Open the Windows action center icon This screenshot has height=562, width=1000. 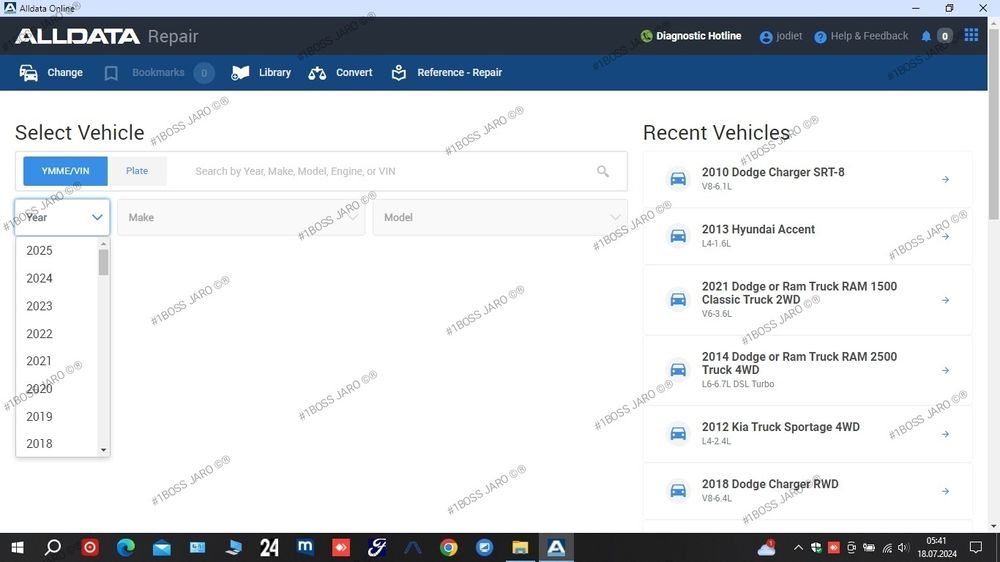coord(976,547)
